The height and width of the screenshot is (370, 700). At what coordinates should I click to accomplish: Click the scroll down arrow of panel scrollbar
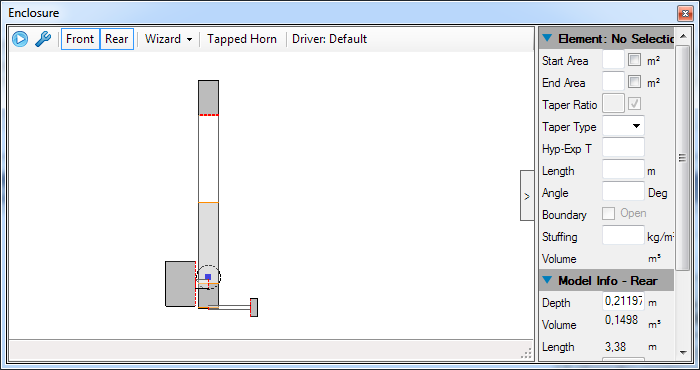pos(683,352)
